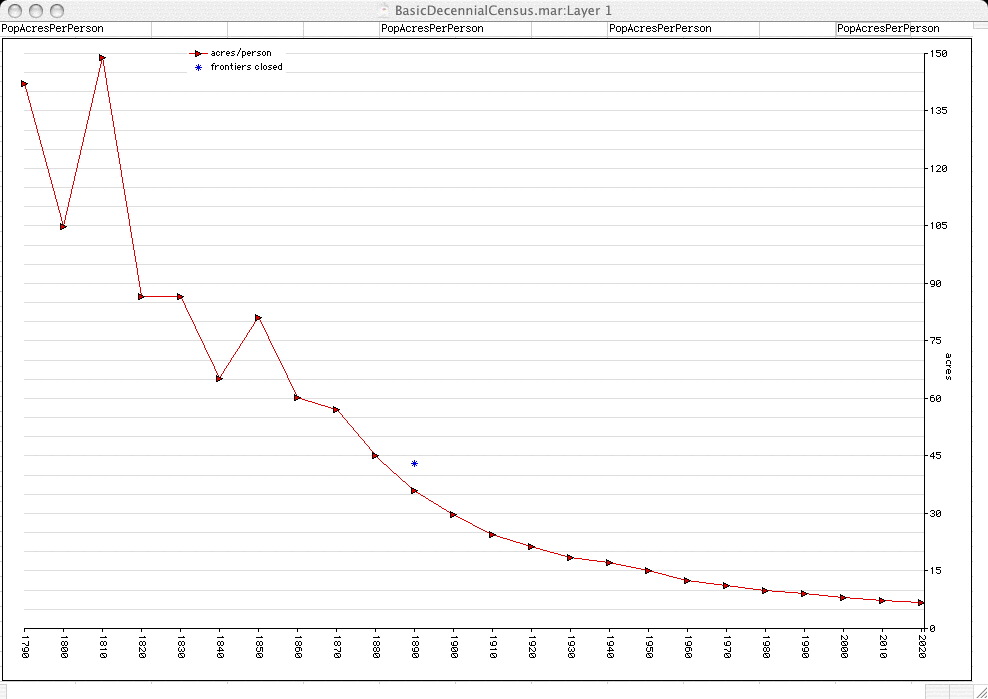Select the rightmost PopAcresPerPerson column header
988x699 pixels.
point(887,29)
